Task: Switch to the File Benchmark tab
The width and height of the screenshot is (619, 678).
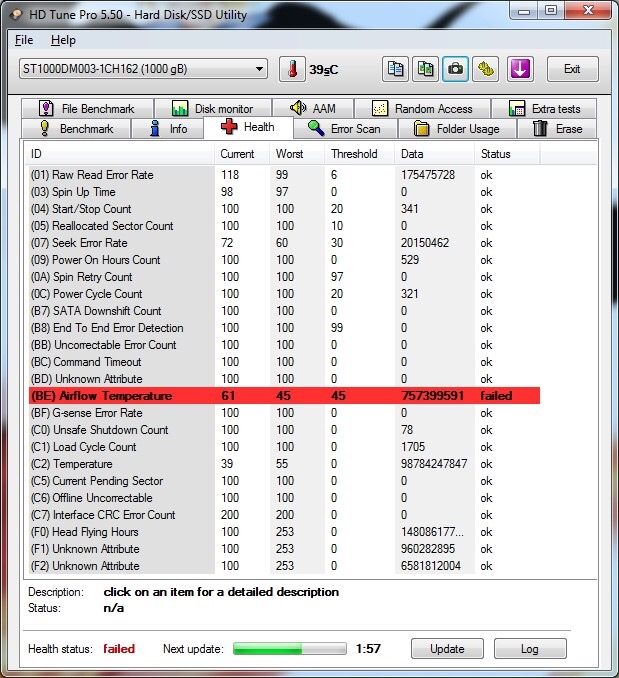Action: pyautogui.click(x=87, y=109)
